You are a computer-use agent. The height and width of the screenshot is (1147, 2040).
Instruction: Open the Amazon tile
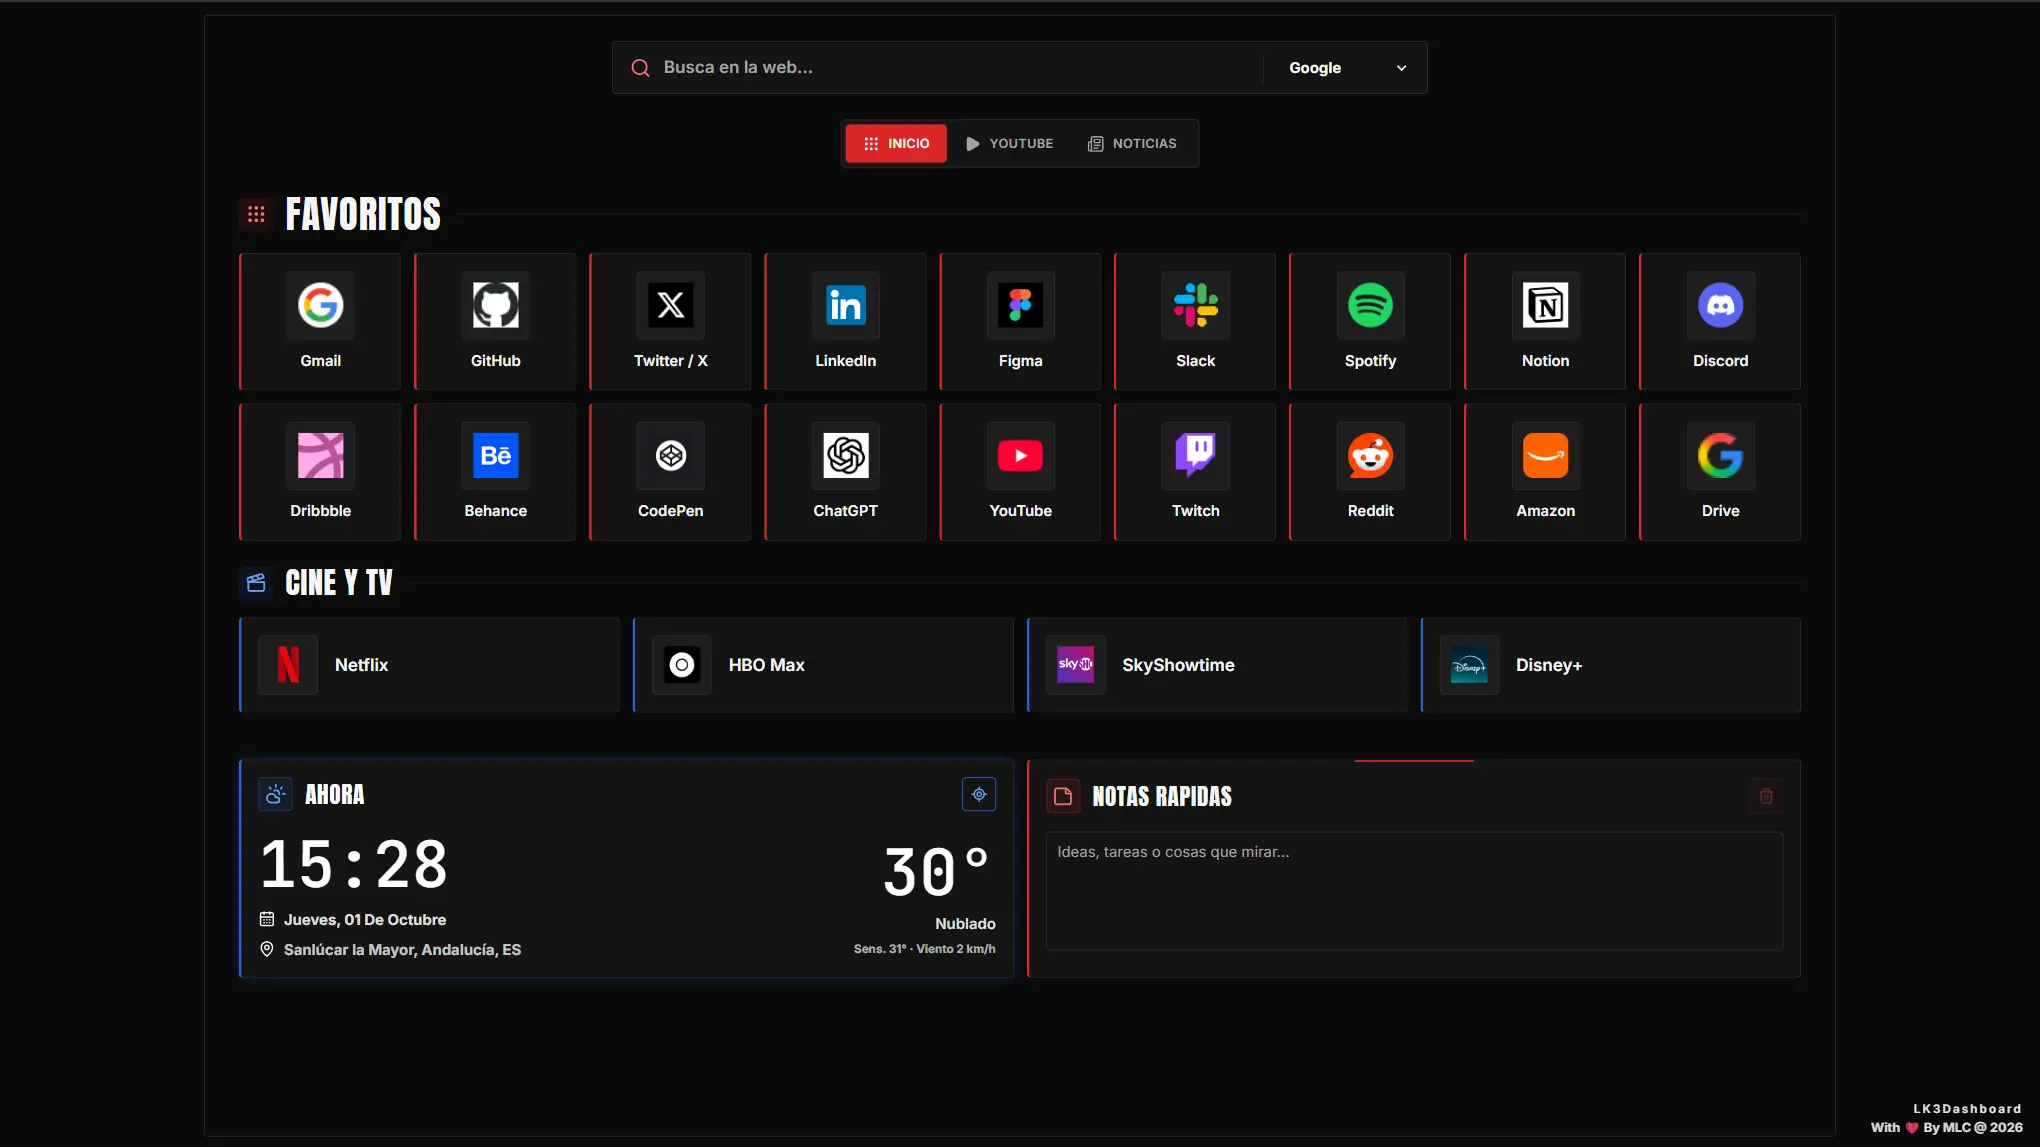[x=1545, y=472]
